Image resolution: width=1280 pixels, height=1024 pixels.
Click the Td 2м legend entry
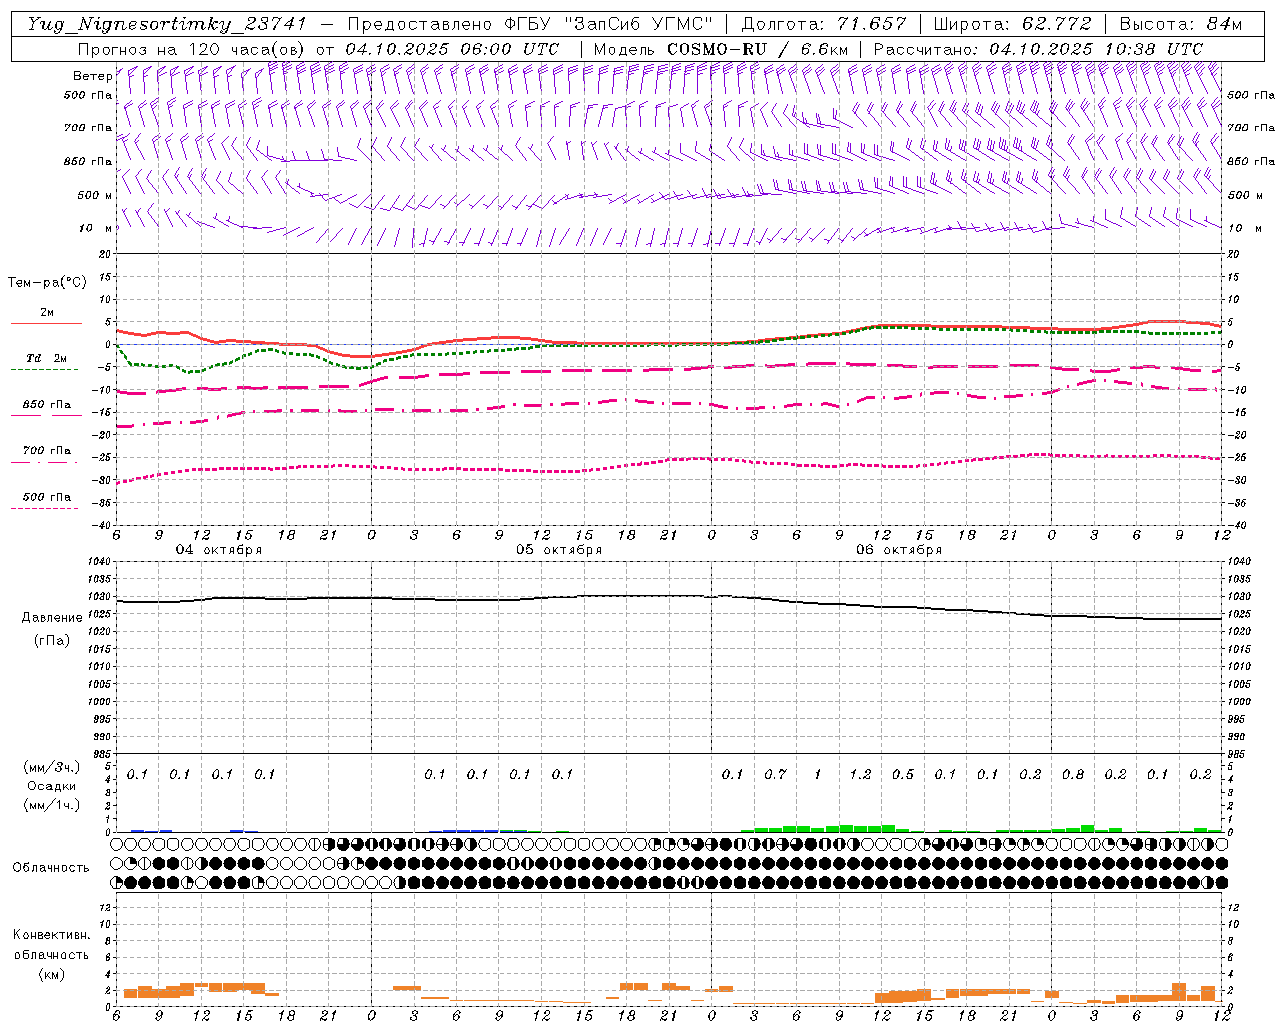point(46,358)
